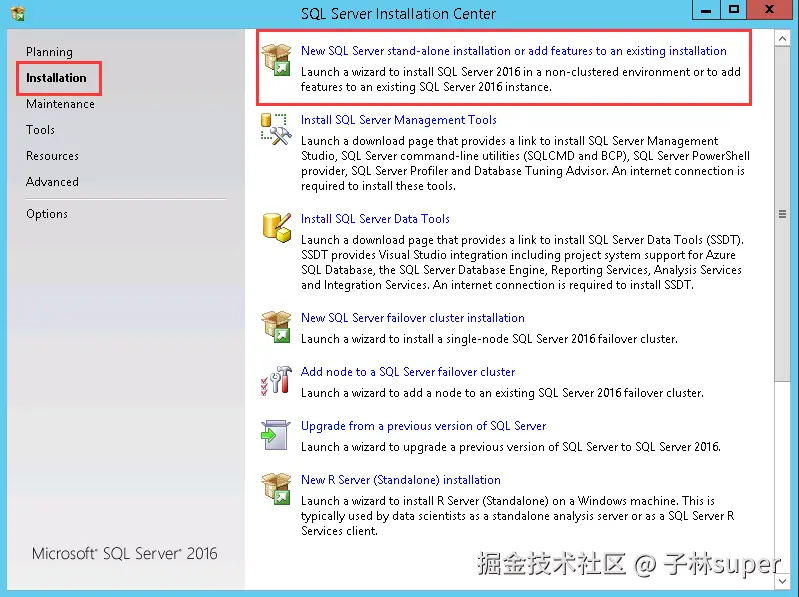Image resolution: width=799 pixels, height=597 pixels.
Task: Launch New R Server (Standalone) installation link
Action: [401, 480]
